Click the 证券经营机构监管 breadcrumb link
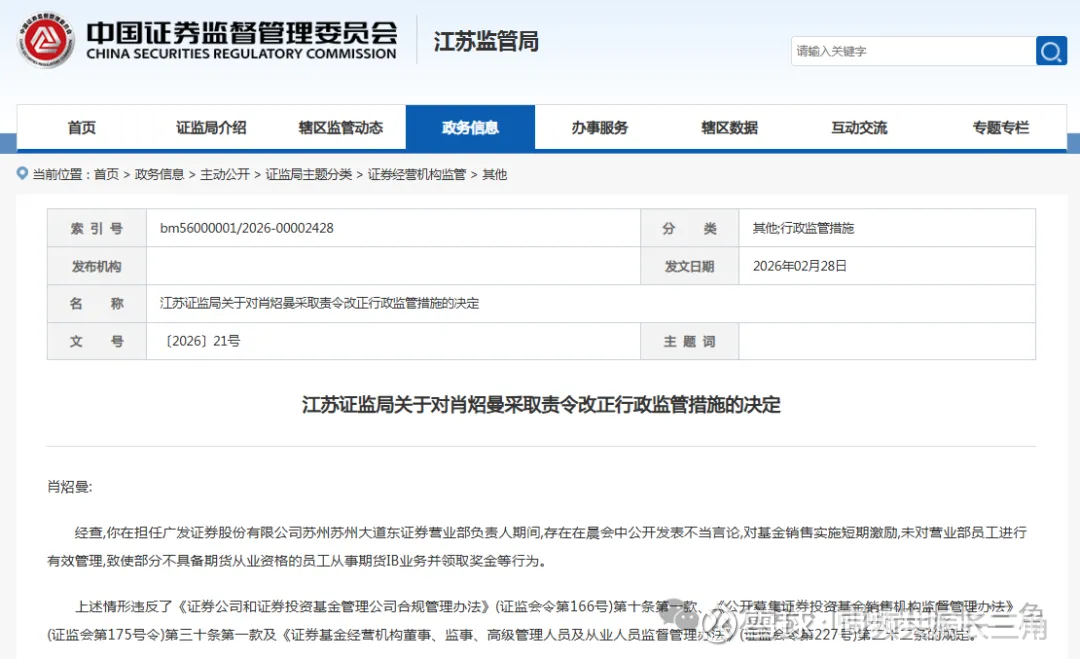Image resolution: width=1080 pixels, height=659 pixels. point(417,174)
